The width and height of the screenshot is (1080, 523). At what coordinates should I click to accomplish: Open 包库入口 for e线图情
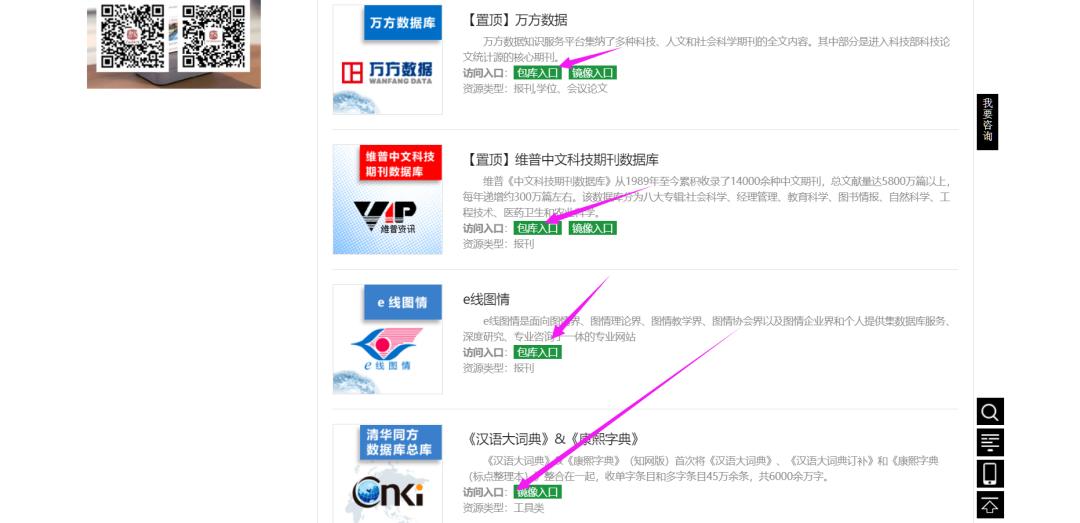537,352
